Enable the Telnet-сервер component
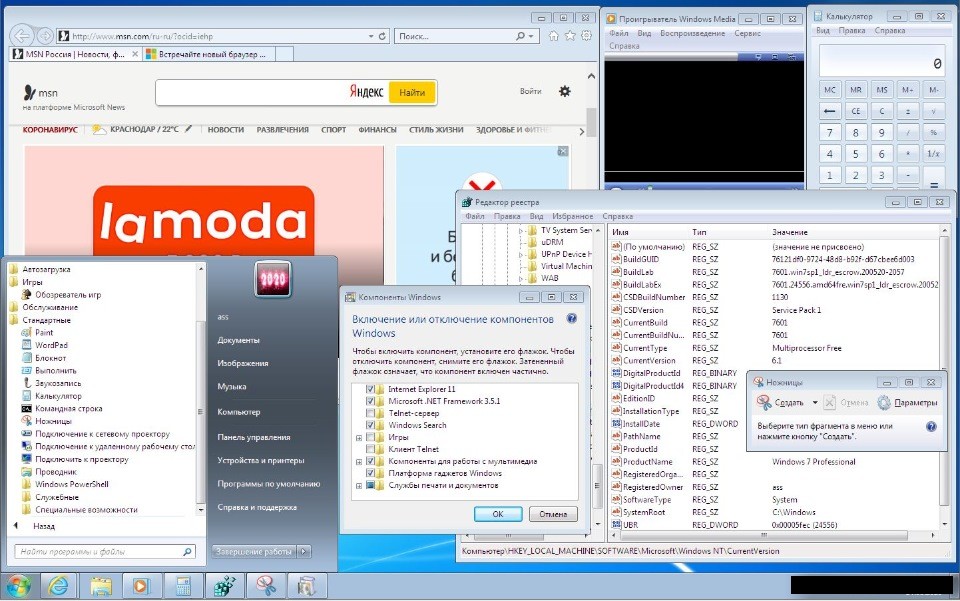The image size is (960, 601). [370, 413]
